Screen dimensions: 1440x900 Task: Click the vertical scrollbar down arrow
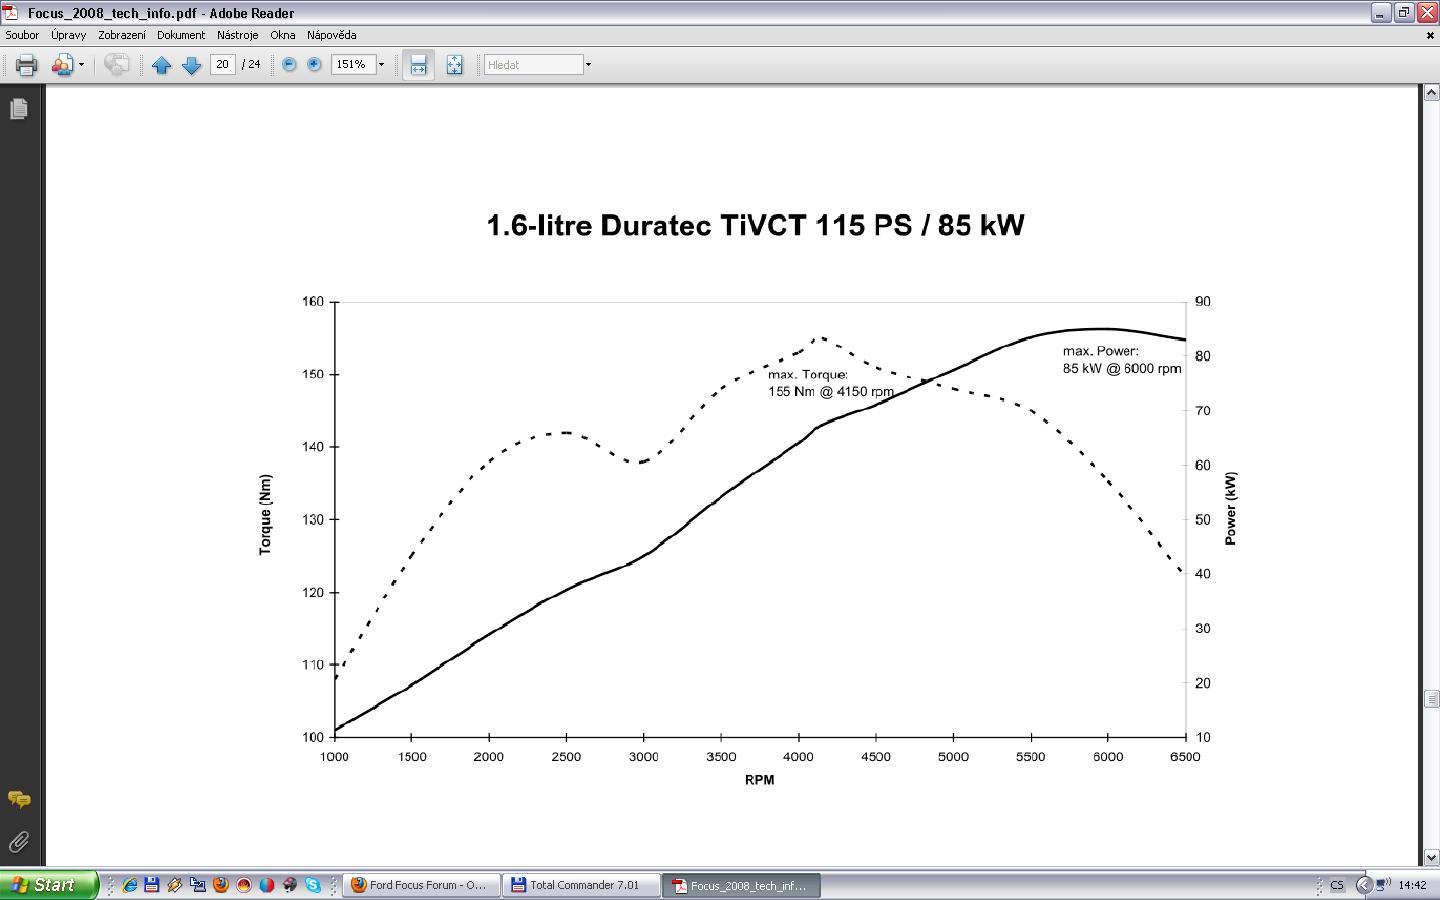click(1430, 857)
